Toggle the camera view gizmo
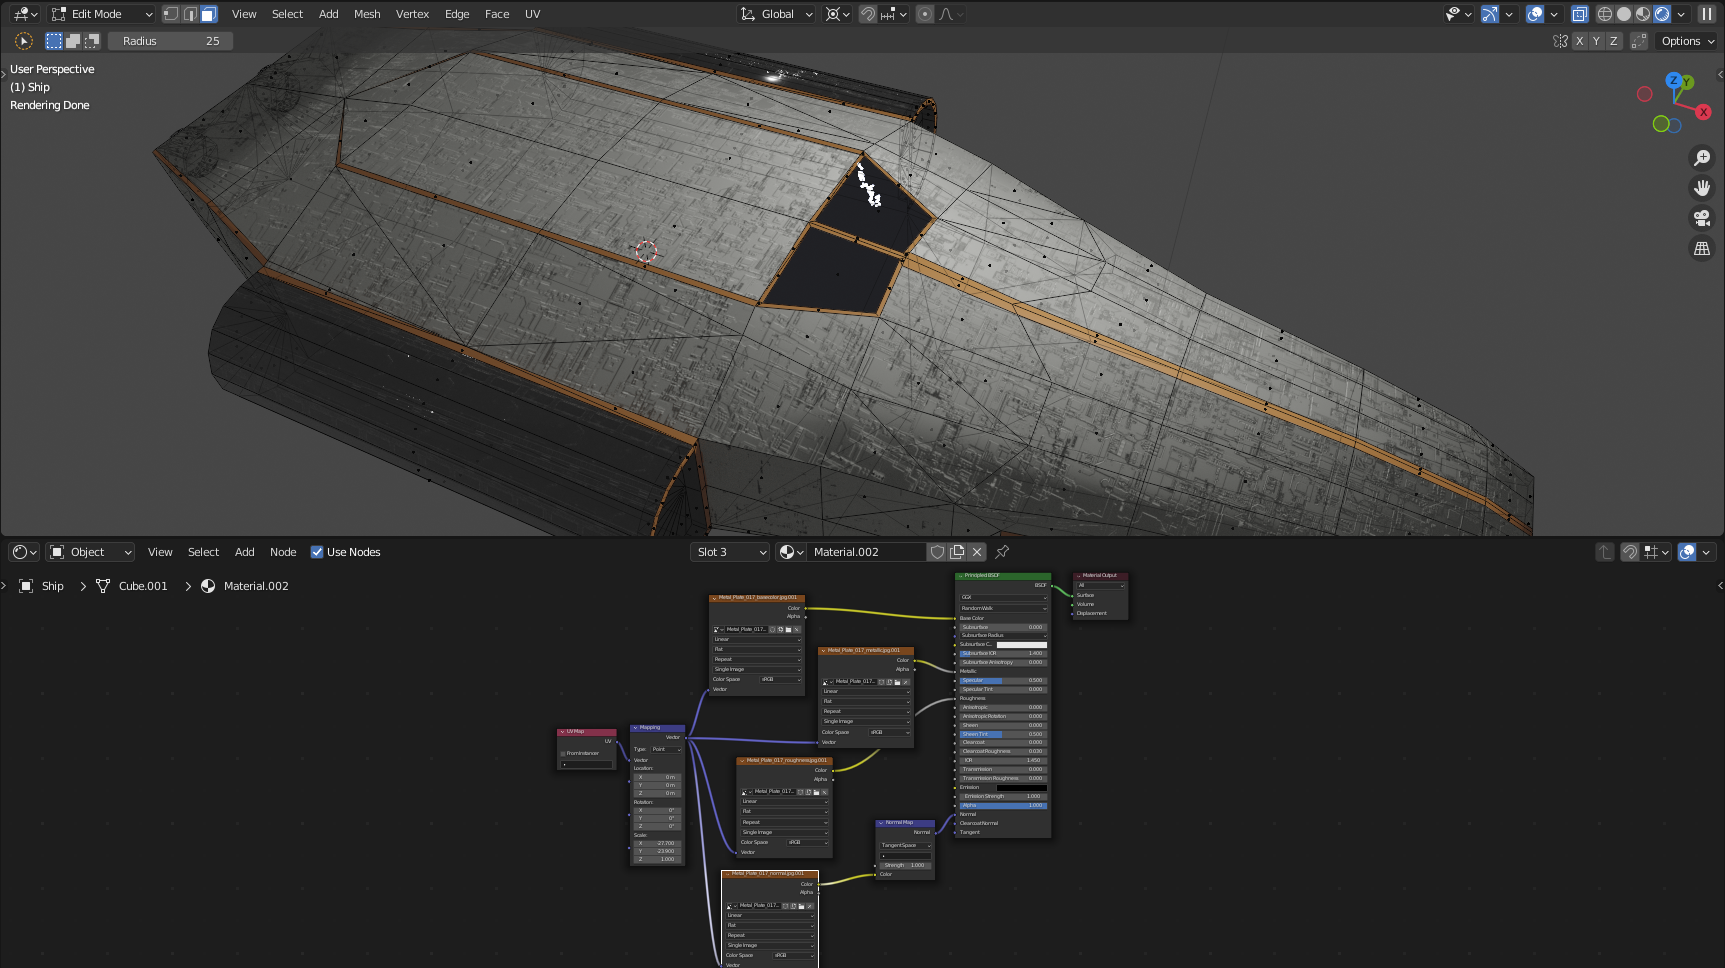 [1702, 218]
